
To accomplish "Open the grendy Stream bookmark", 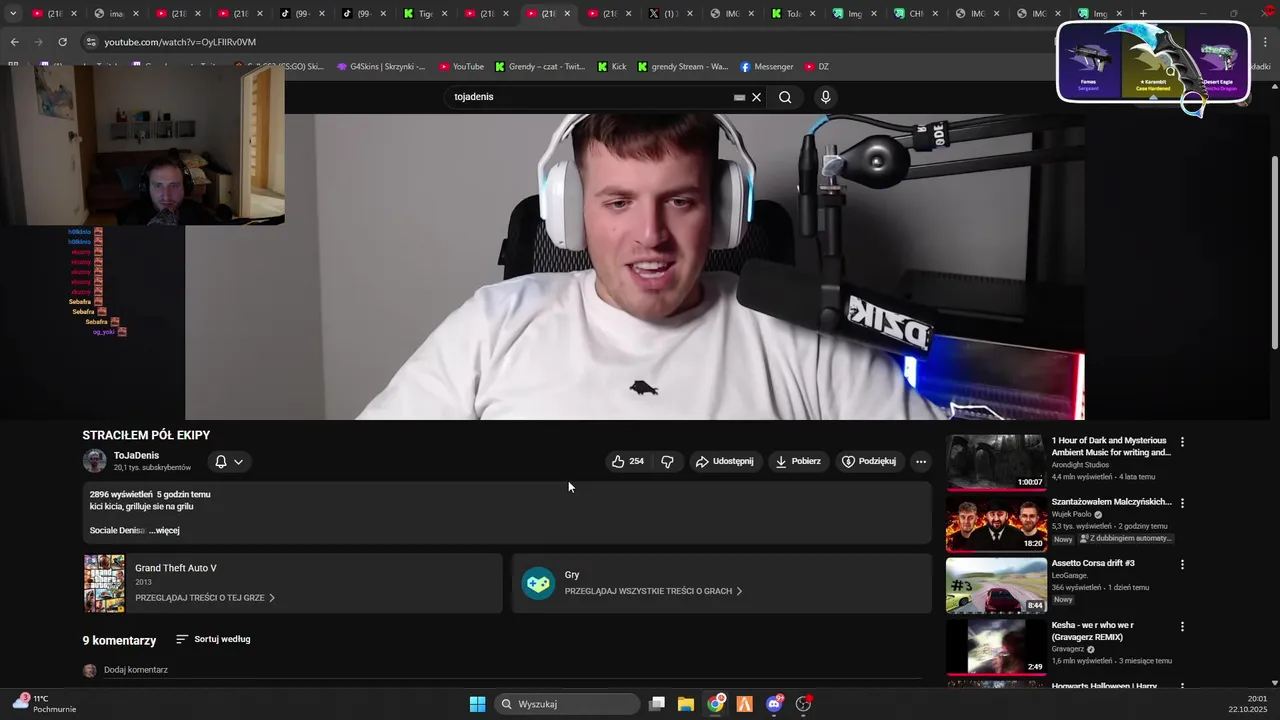I will coord(682,67).
